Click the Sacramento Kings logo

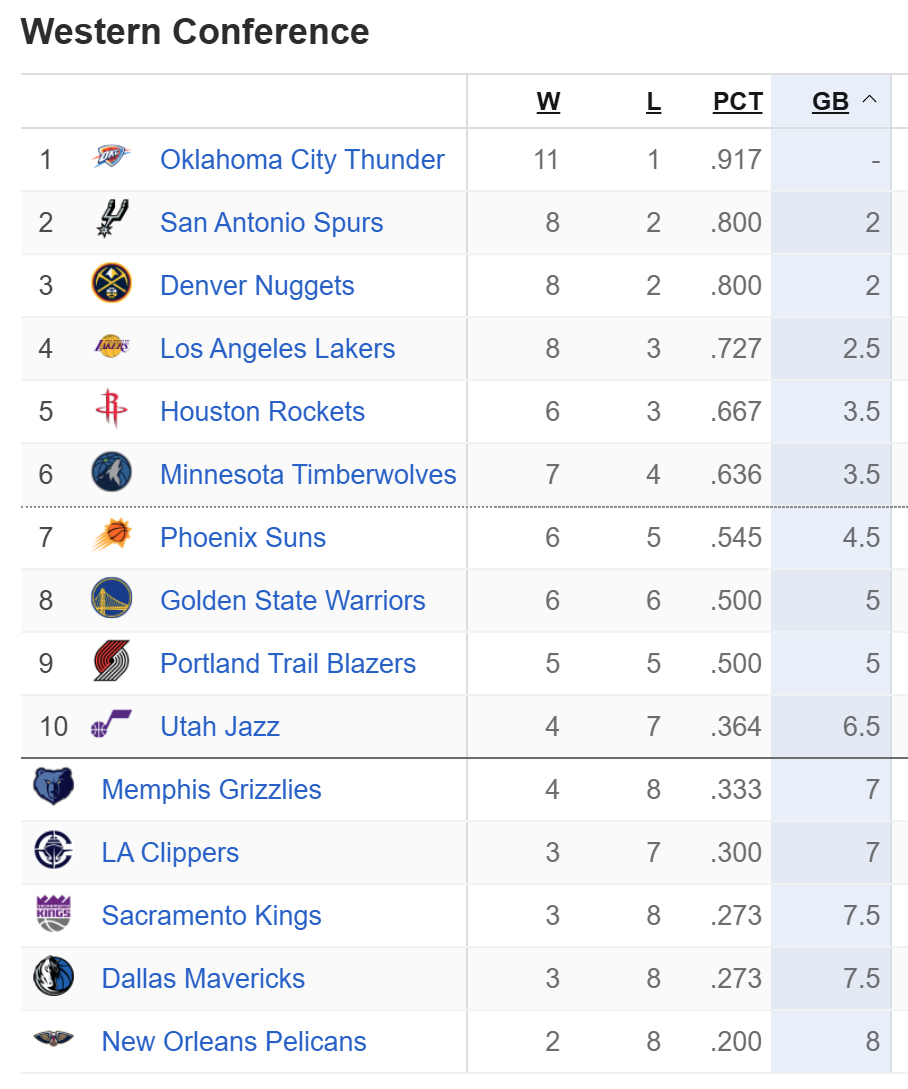53,914
